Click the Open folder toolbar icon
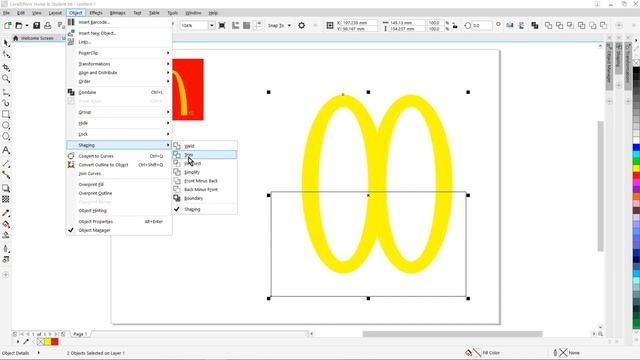The image size is (640, 360). pyautogui.click(x=19, y=25)
